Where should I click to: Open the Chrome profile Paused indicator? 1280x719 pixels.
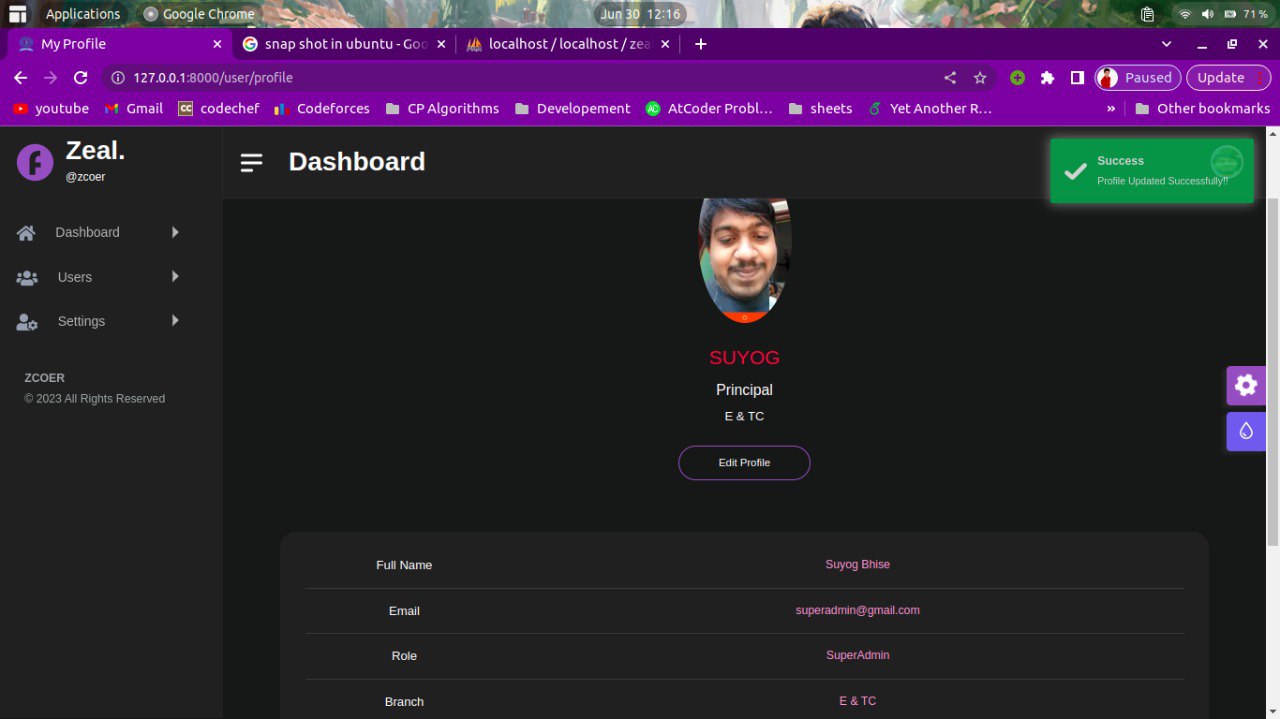1137,77
